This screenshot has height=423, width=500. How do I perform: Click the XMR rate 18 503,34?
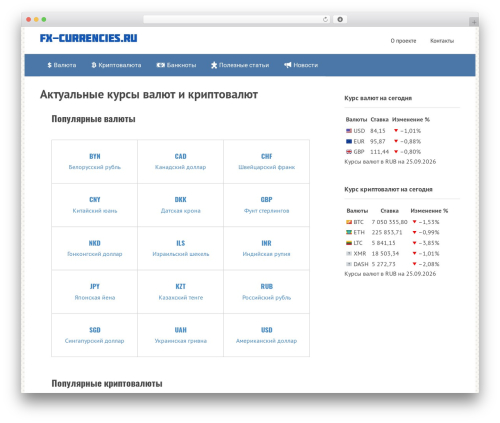385,254
